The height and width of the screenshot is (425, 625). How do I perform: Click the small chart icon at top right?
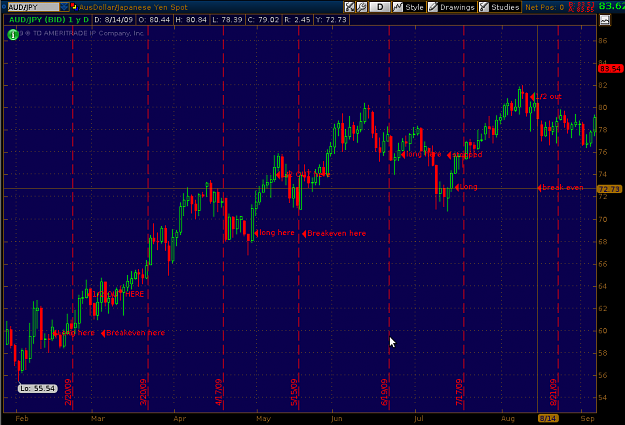coord(605,20)
